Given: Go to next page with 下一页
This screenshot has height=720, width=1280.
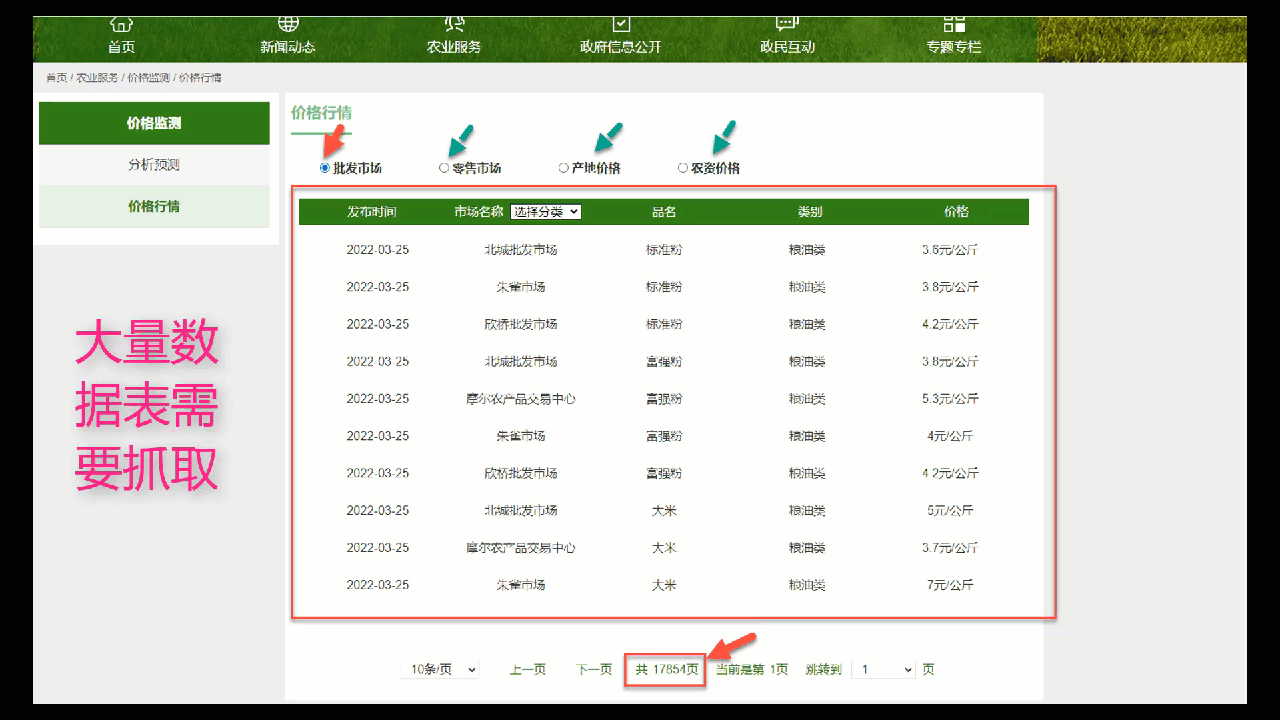Looking at the screenshot, I should [593, 670].
